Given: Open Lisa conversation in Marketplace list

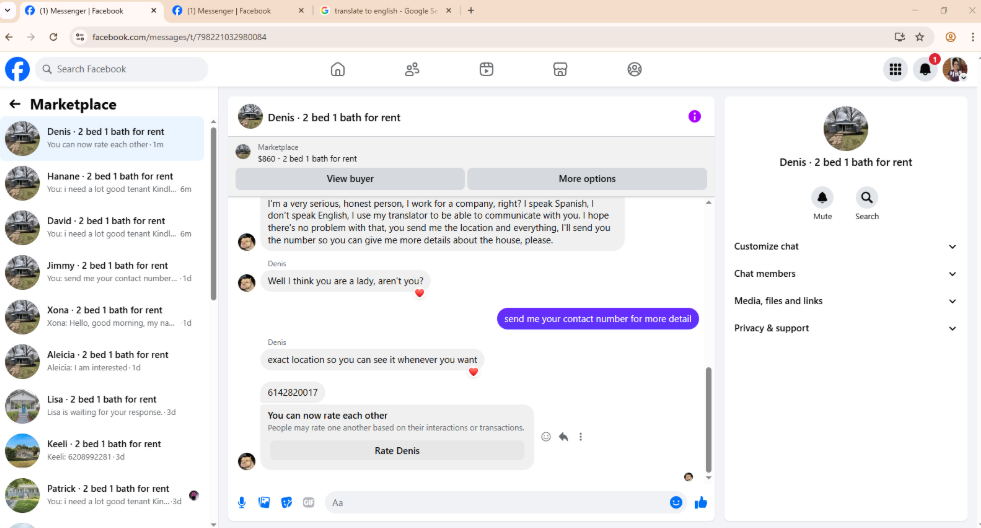Looking at the screenshot, I should pos(103,406).
